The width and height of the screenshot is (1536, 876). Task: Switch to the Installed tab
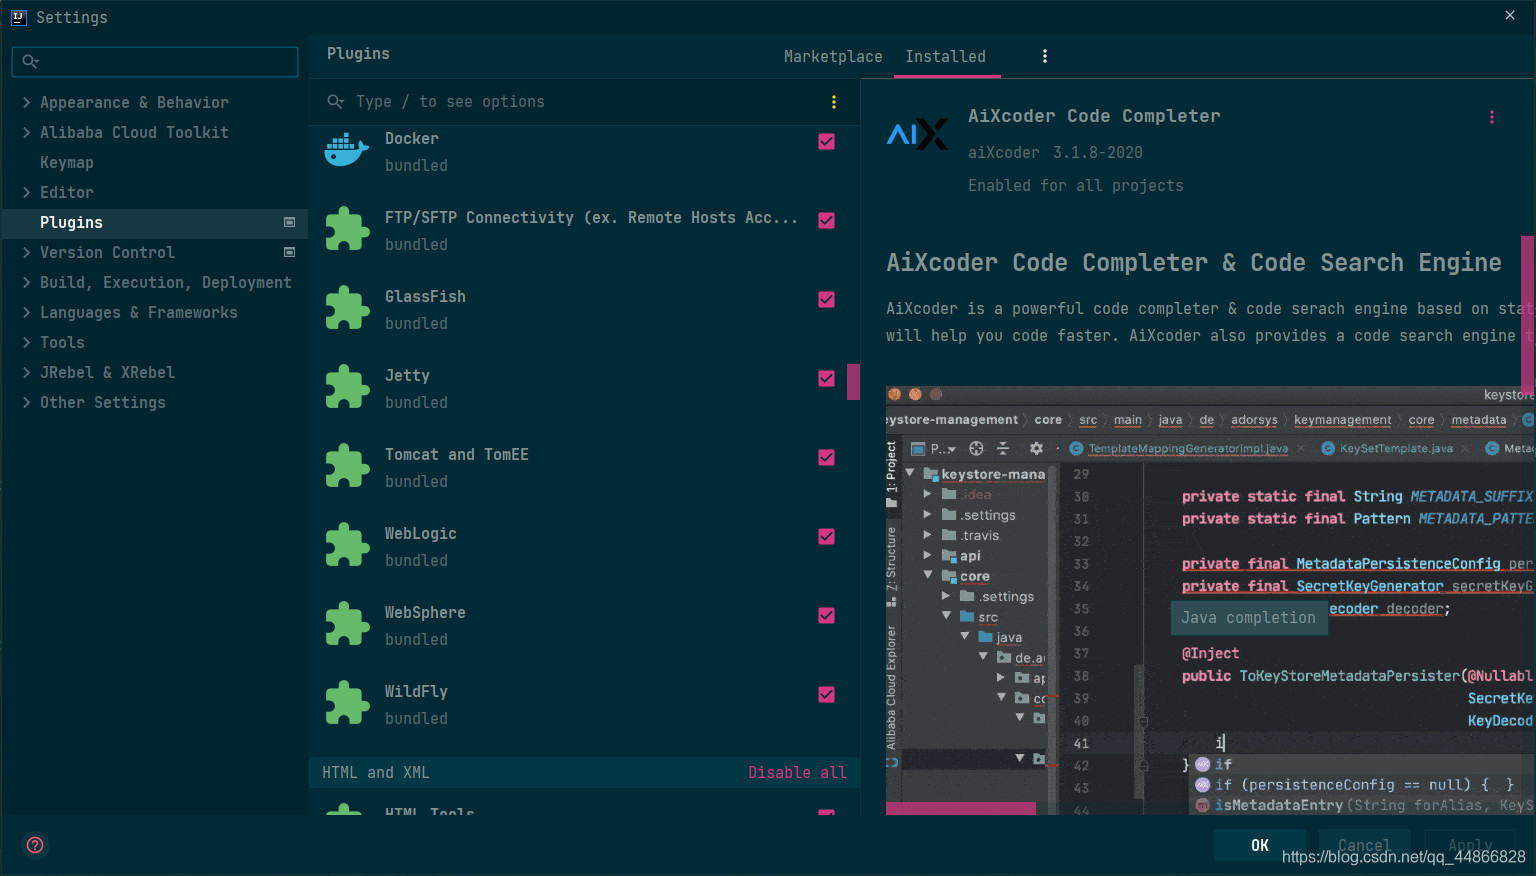(x=945, y=56)
